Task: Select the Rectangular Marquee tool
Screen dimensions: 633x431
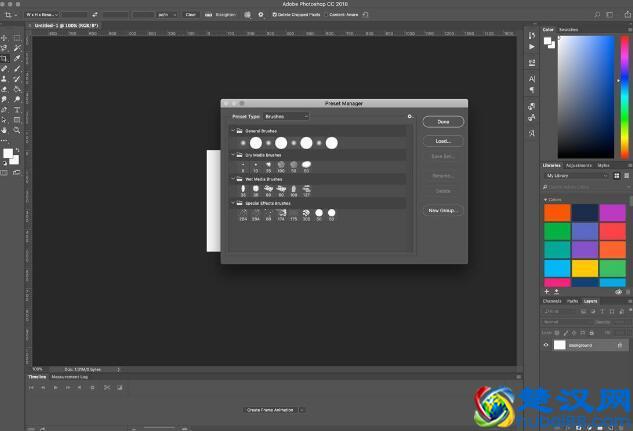Action: coord(16,38)
